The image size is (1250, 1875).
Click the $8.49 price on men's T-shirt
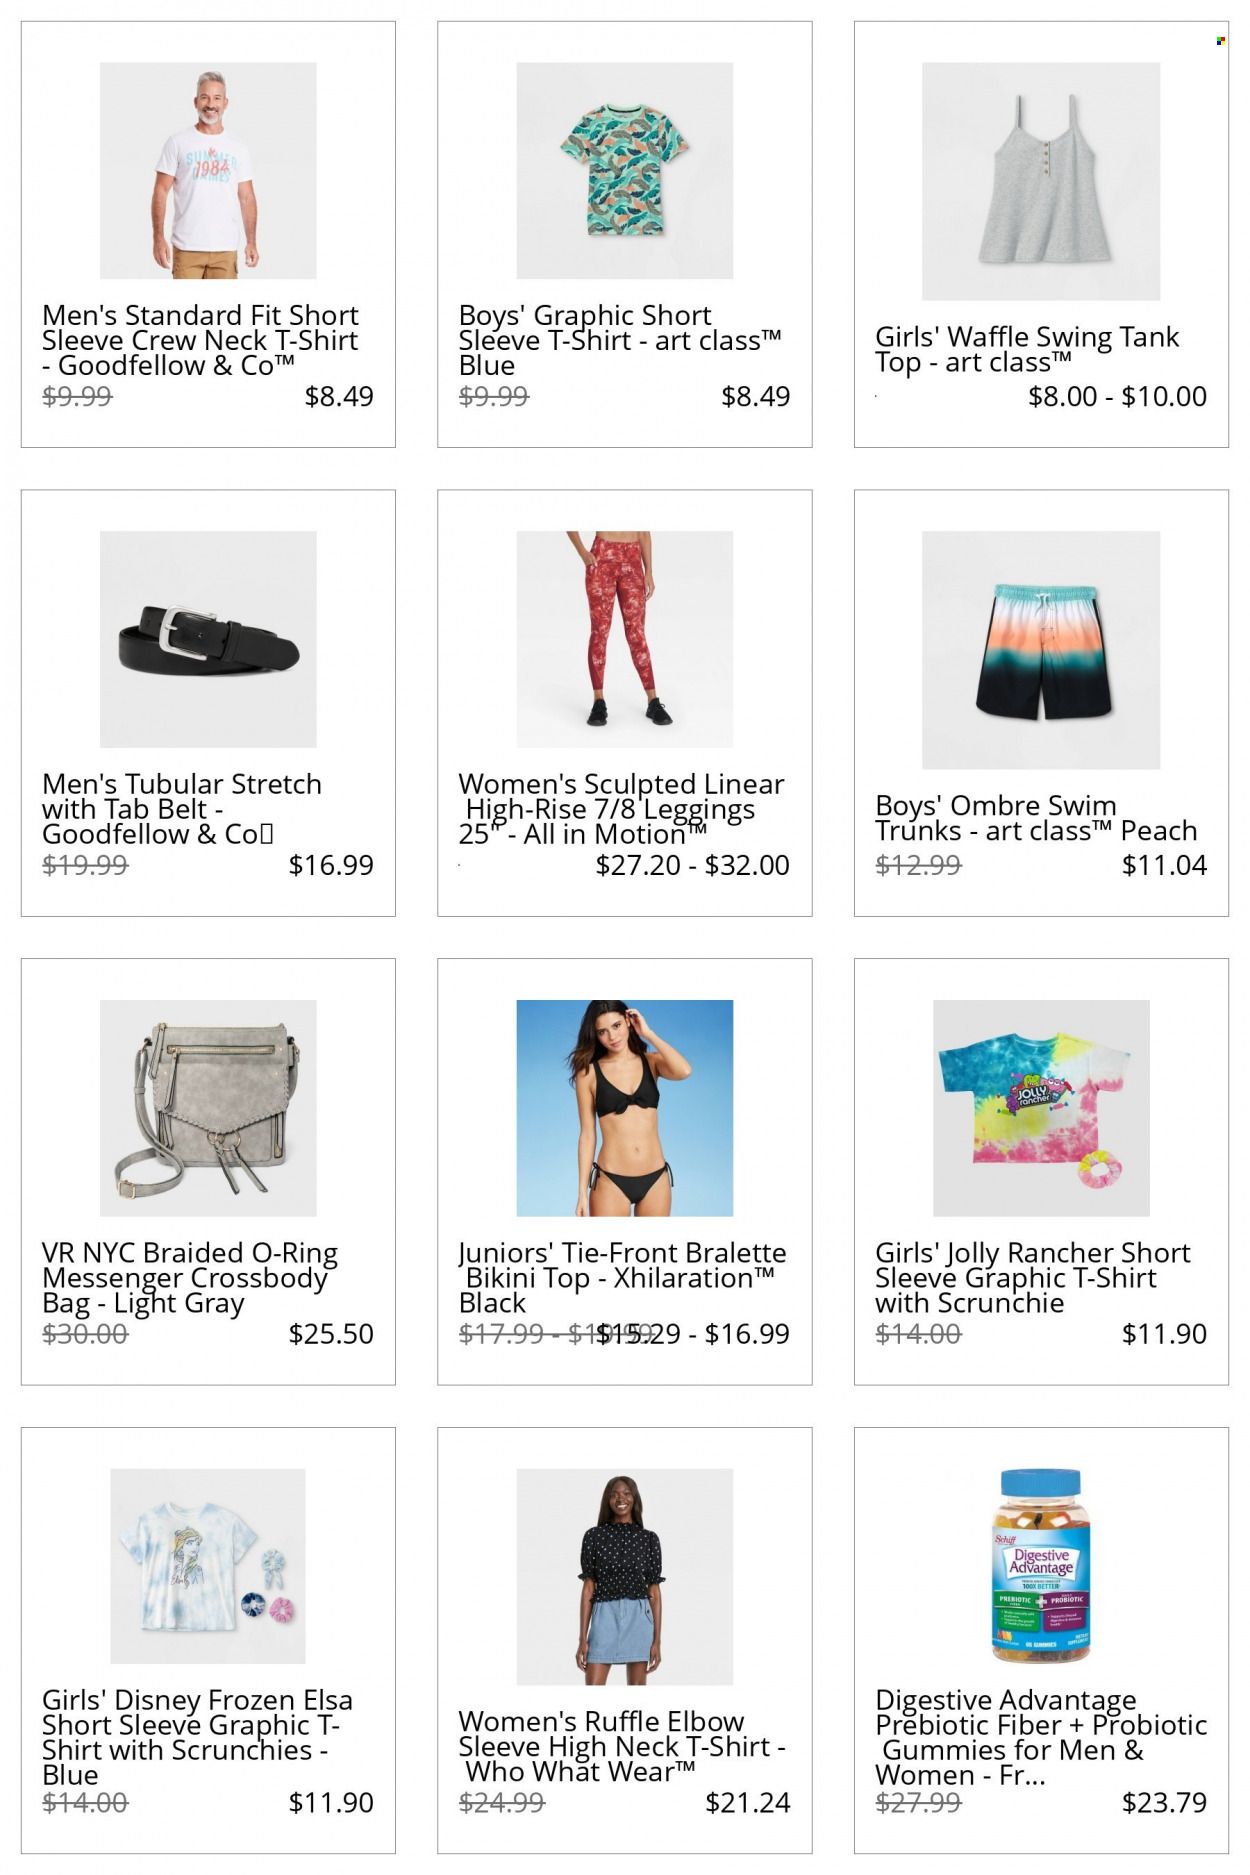pyautogui.click(x=339, y=396)
